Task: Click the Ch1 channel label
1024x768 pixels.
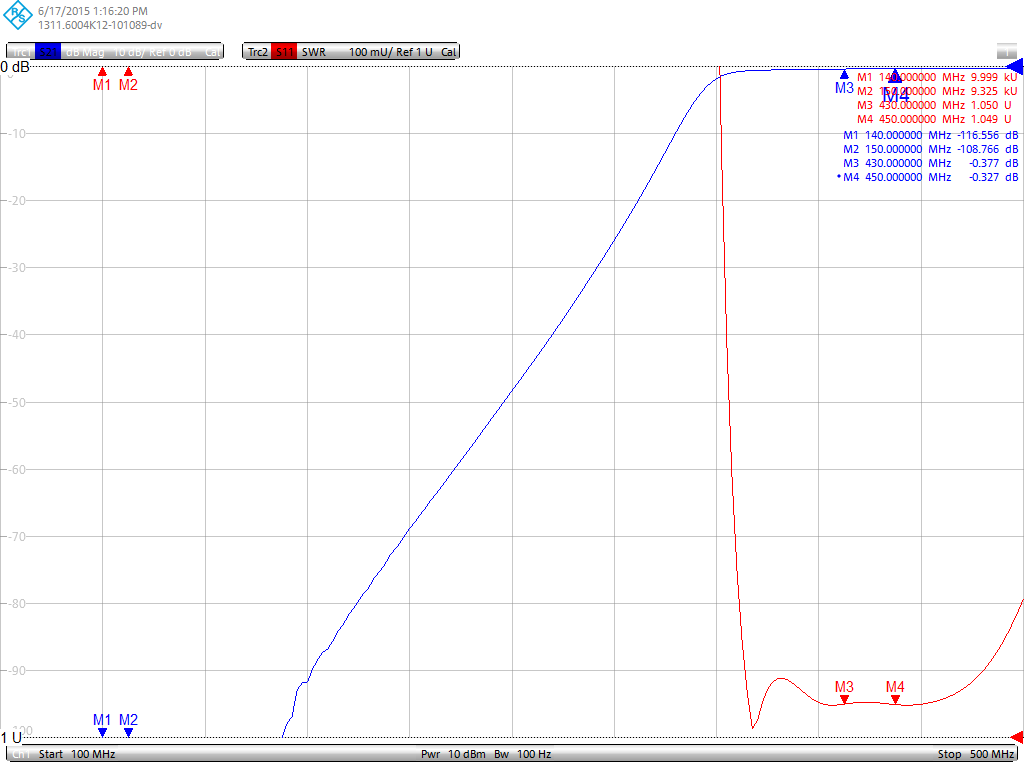Action: click(22, 754)
